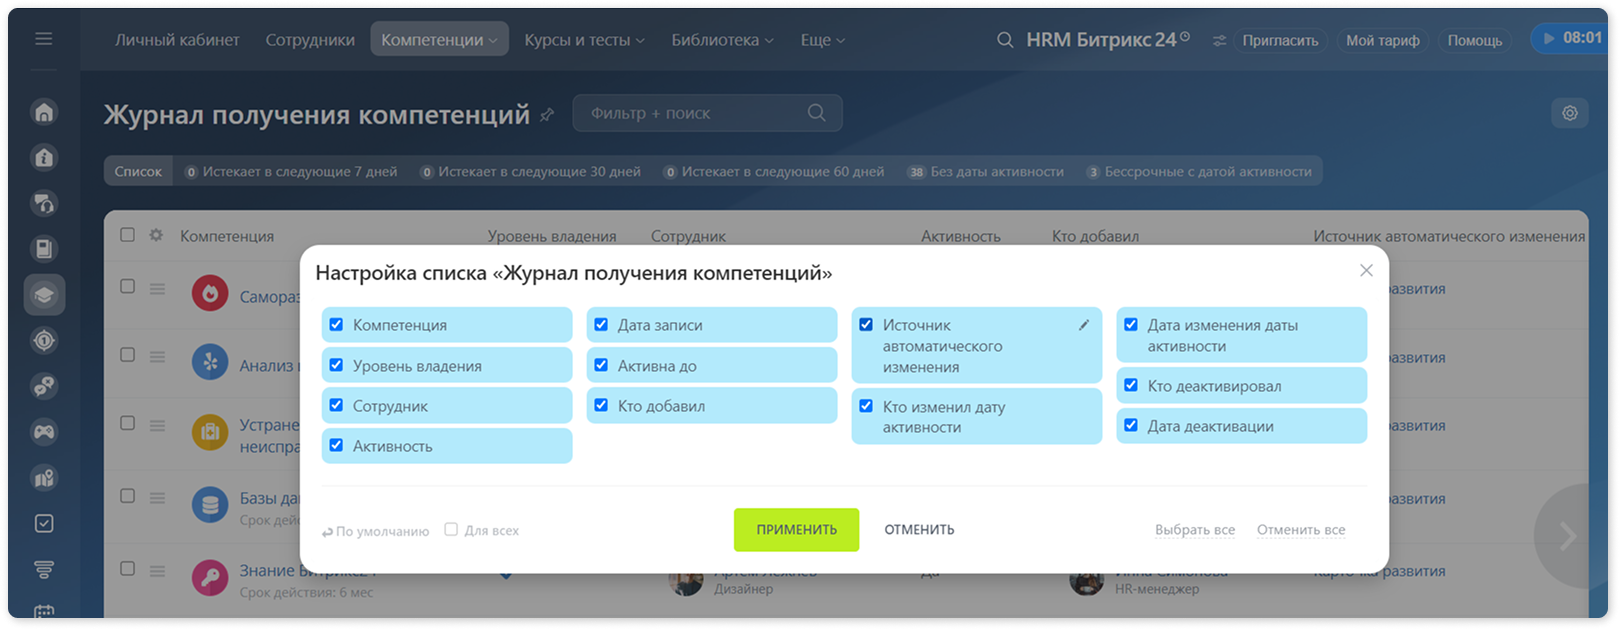Expand the Курсы и тесты dropdown
The image size is (1620, 630).
point(585,40)
